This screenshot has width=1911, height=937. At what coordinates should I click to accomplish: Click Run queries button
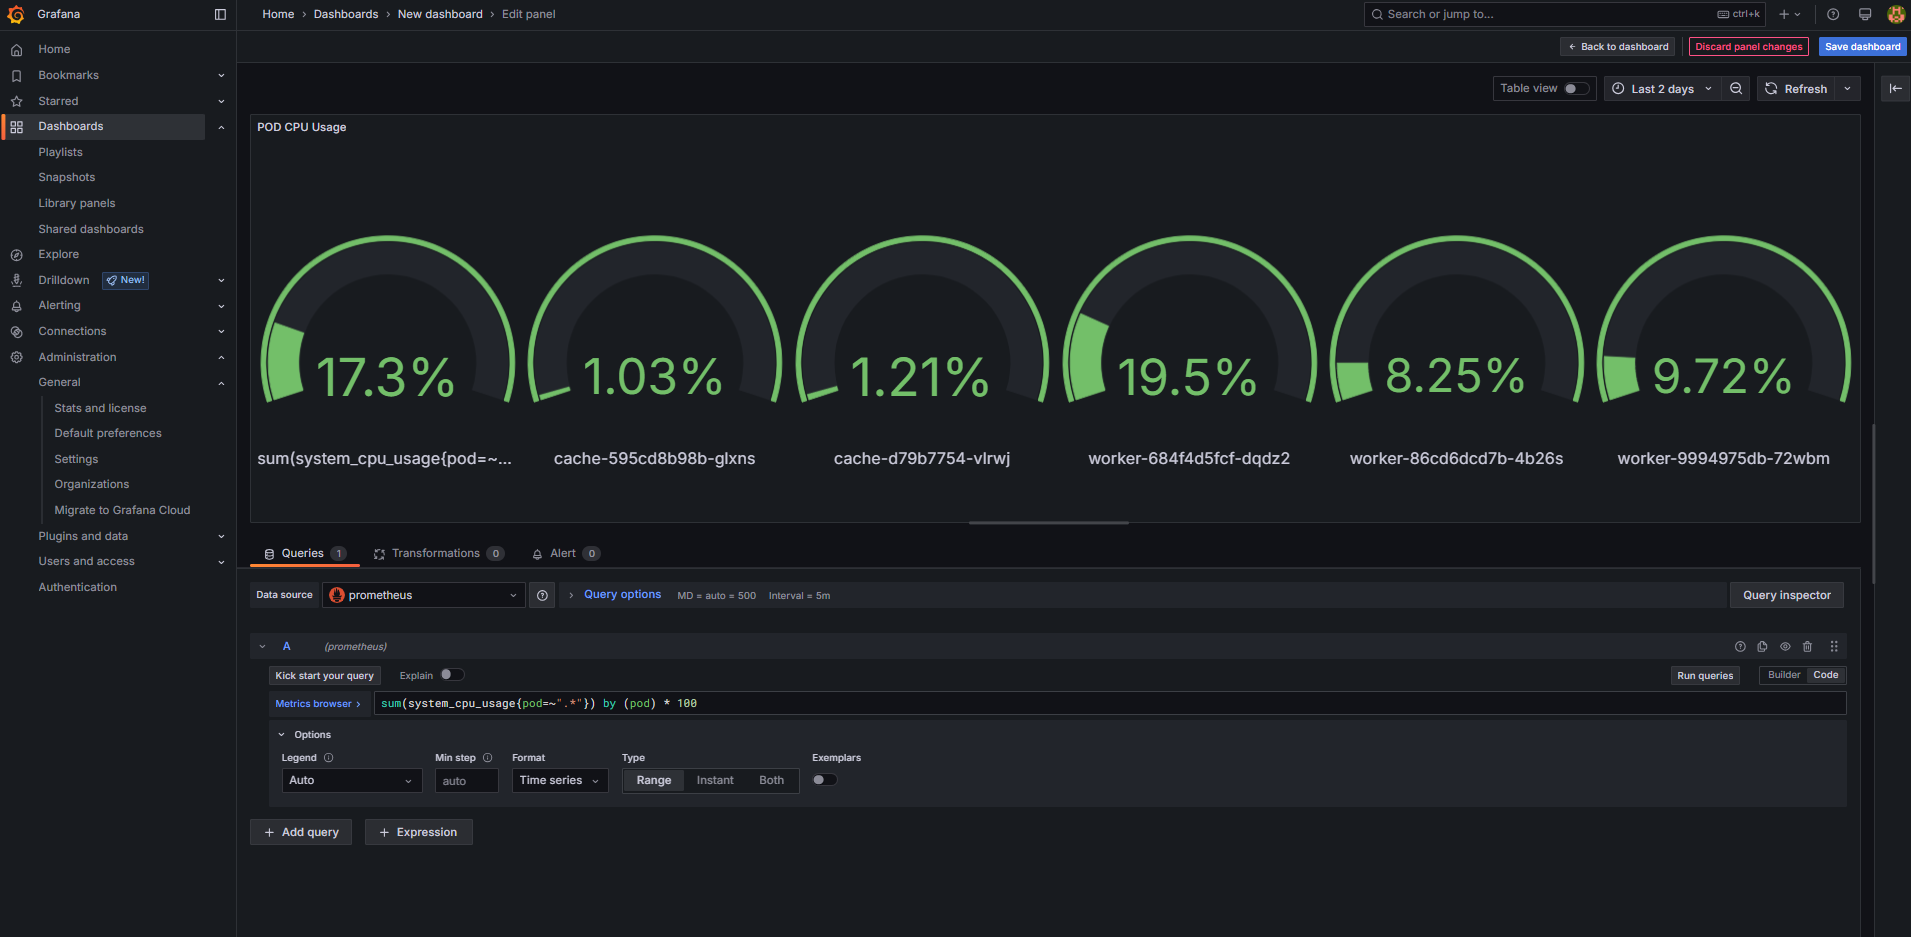(x=1705, y=675)
